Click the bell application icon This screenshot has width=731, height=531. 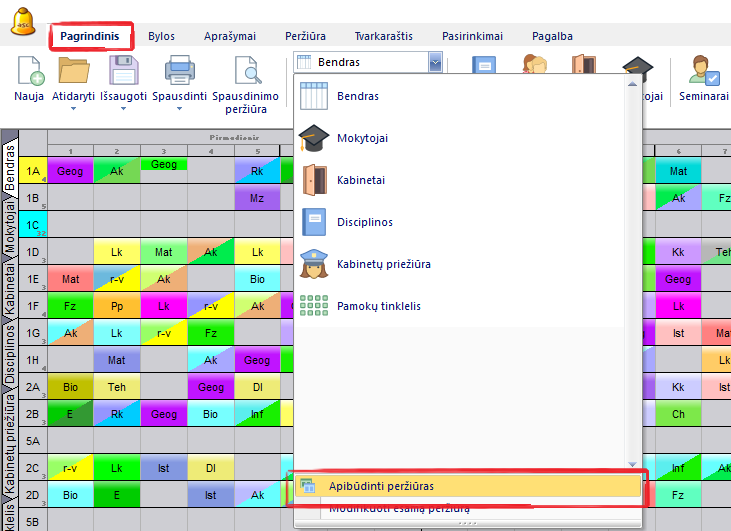[23, 21]
